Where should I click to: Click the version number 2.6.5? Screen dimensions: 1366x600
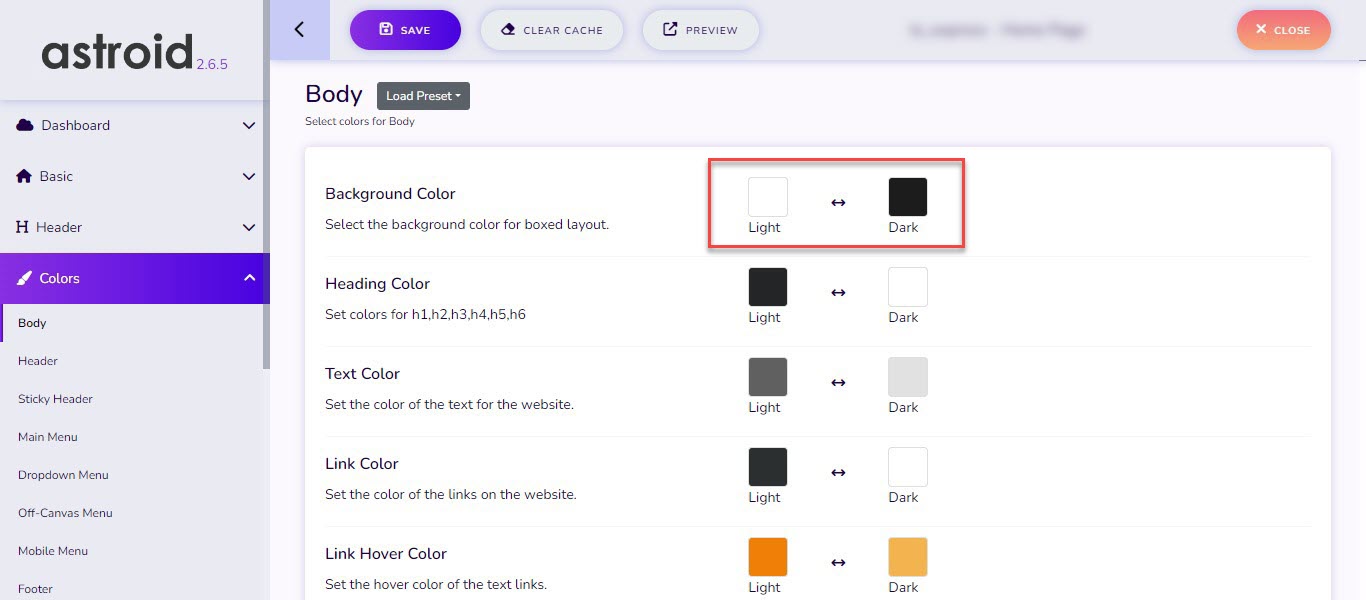point(212,64)
